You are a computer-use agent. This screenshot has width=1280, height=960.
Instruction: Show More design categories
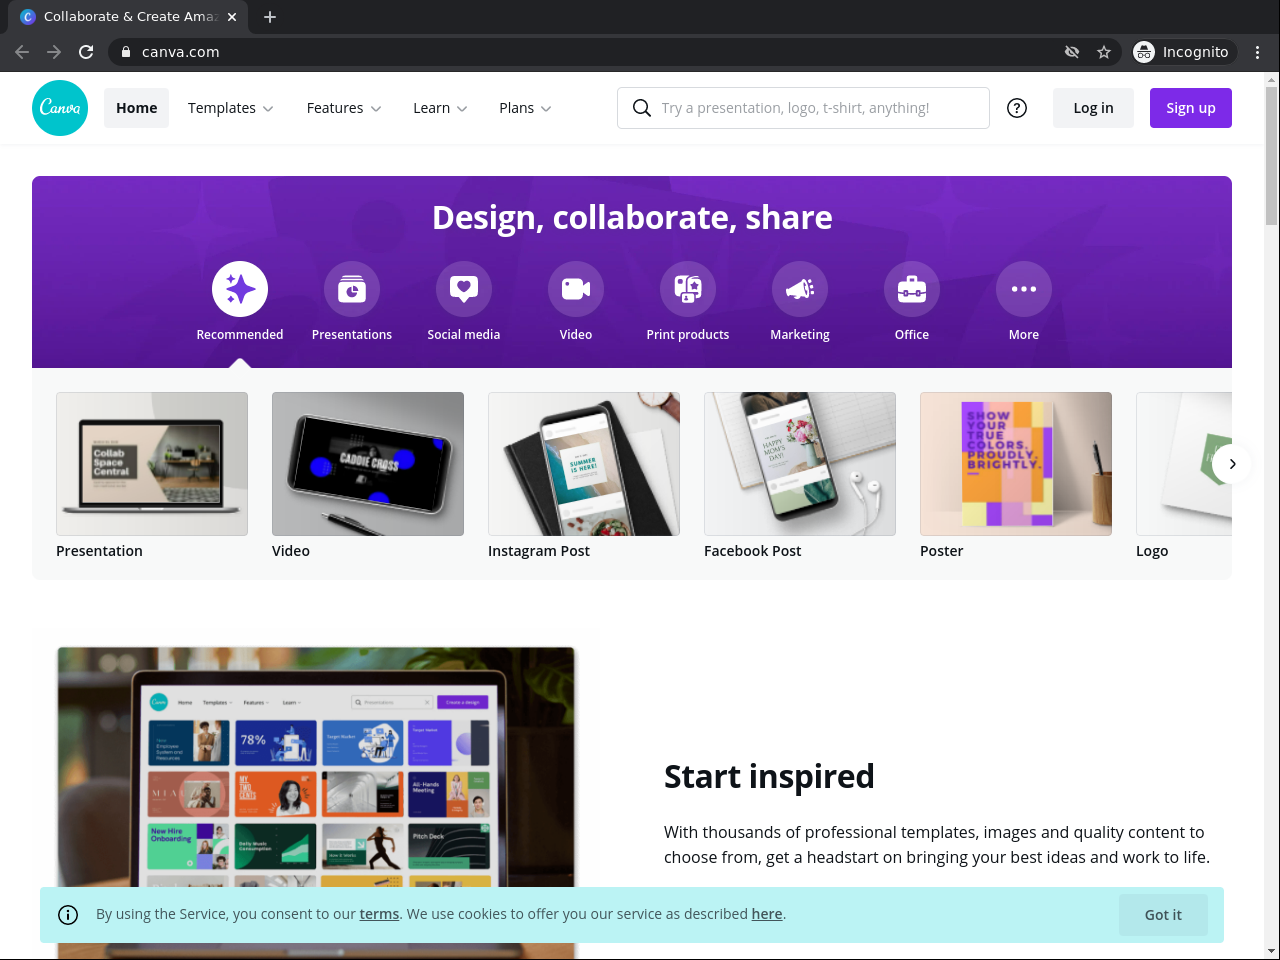pos(1024,289)
